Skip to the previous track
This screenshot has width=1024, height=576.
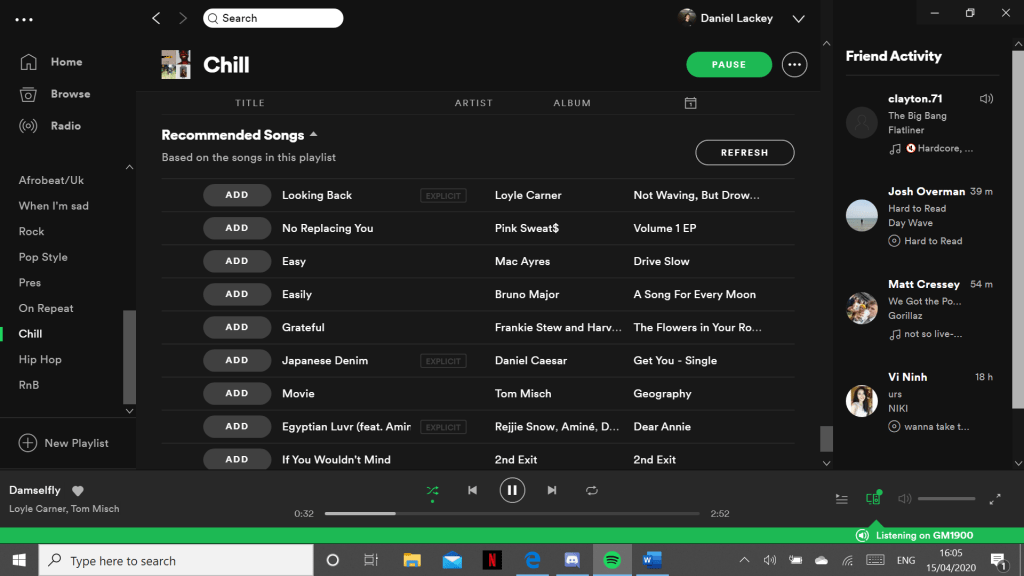tap(472, 490)
